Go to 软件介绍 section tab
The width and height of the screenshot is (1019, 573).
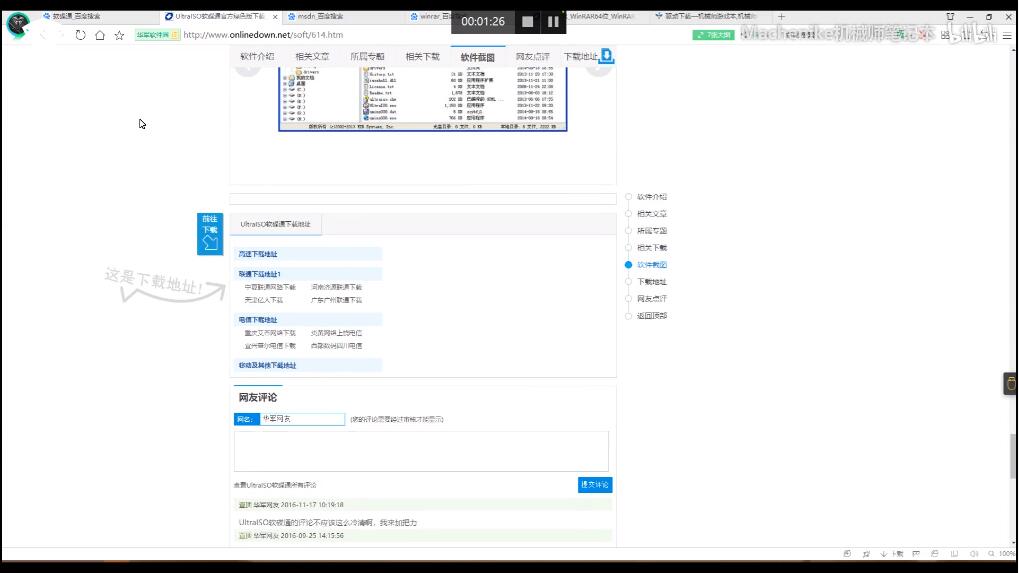[x=257, y=57]
